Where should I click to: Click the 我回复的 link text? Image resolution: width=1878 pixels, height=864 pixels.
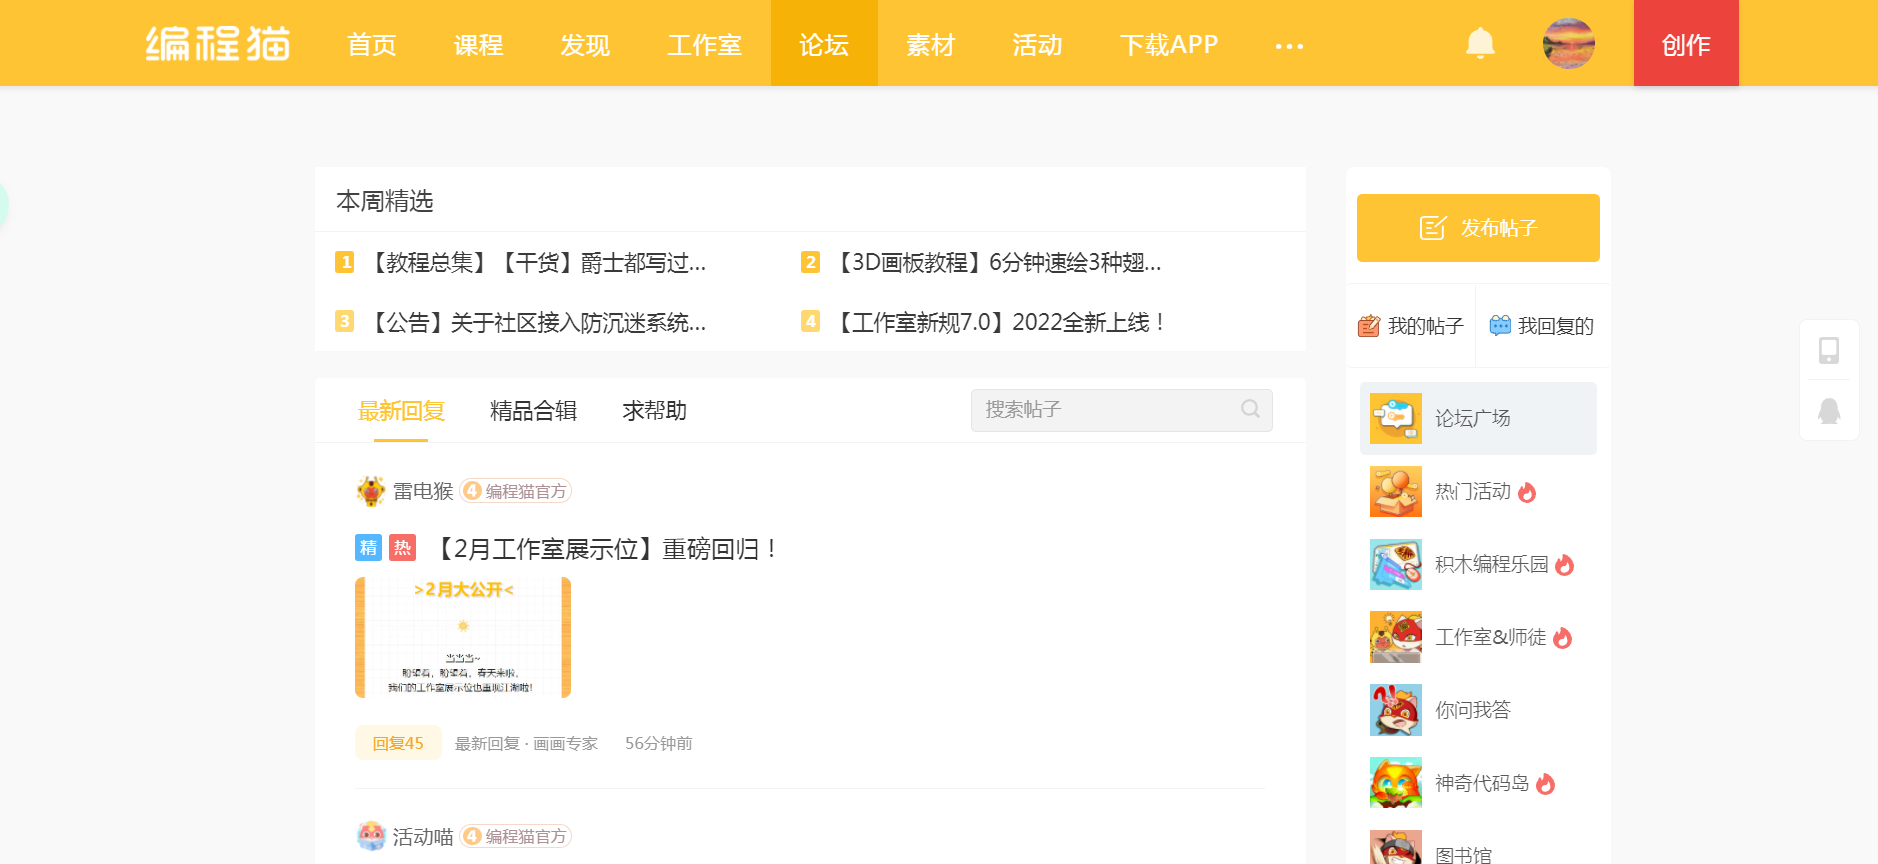1556,326
